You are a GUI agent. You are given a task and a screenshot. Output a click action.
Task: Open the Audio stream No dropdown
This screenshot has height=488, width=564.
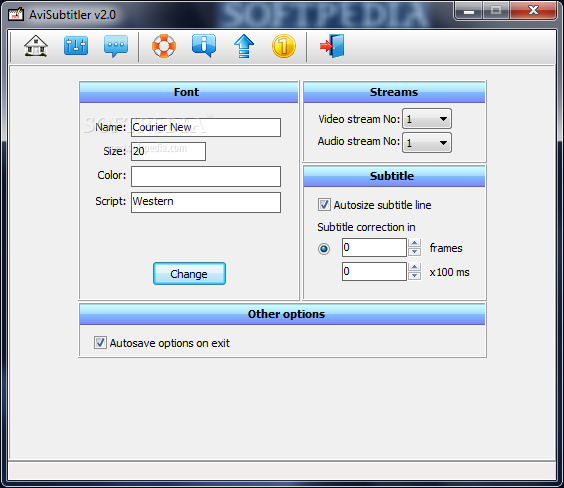click(x=427, y=143)
